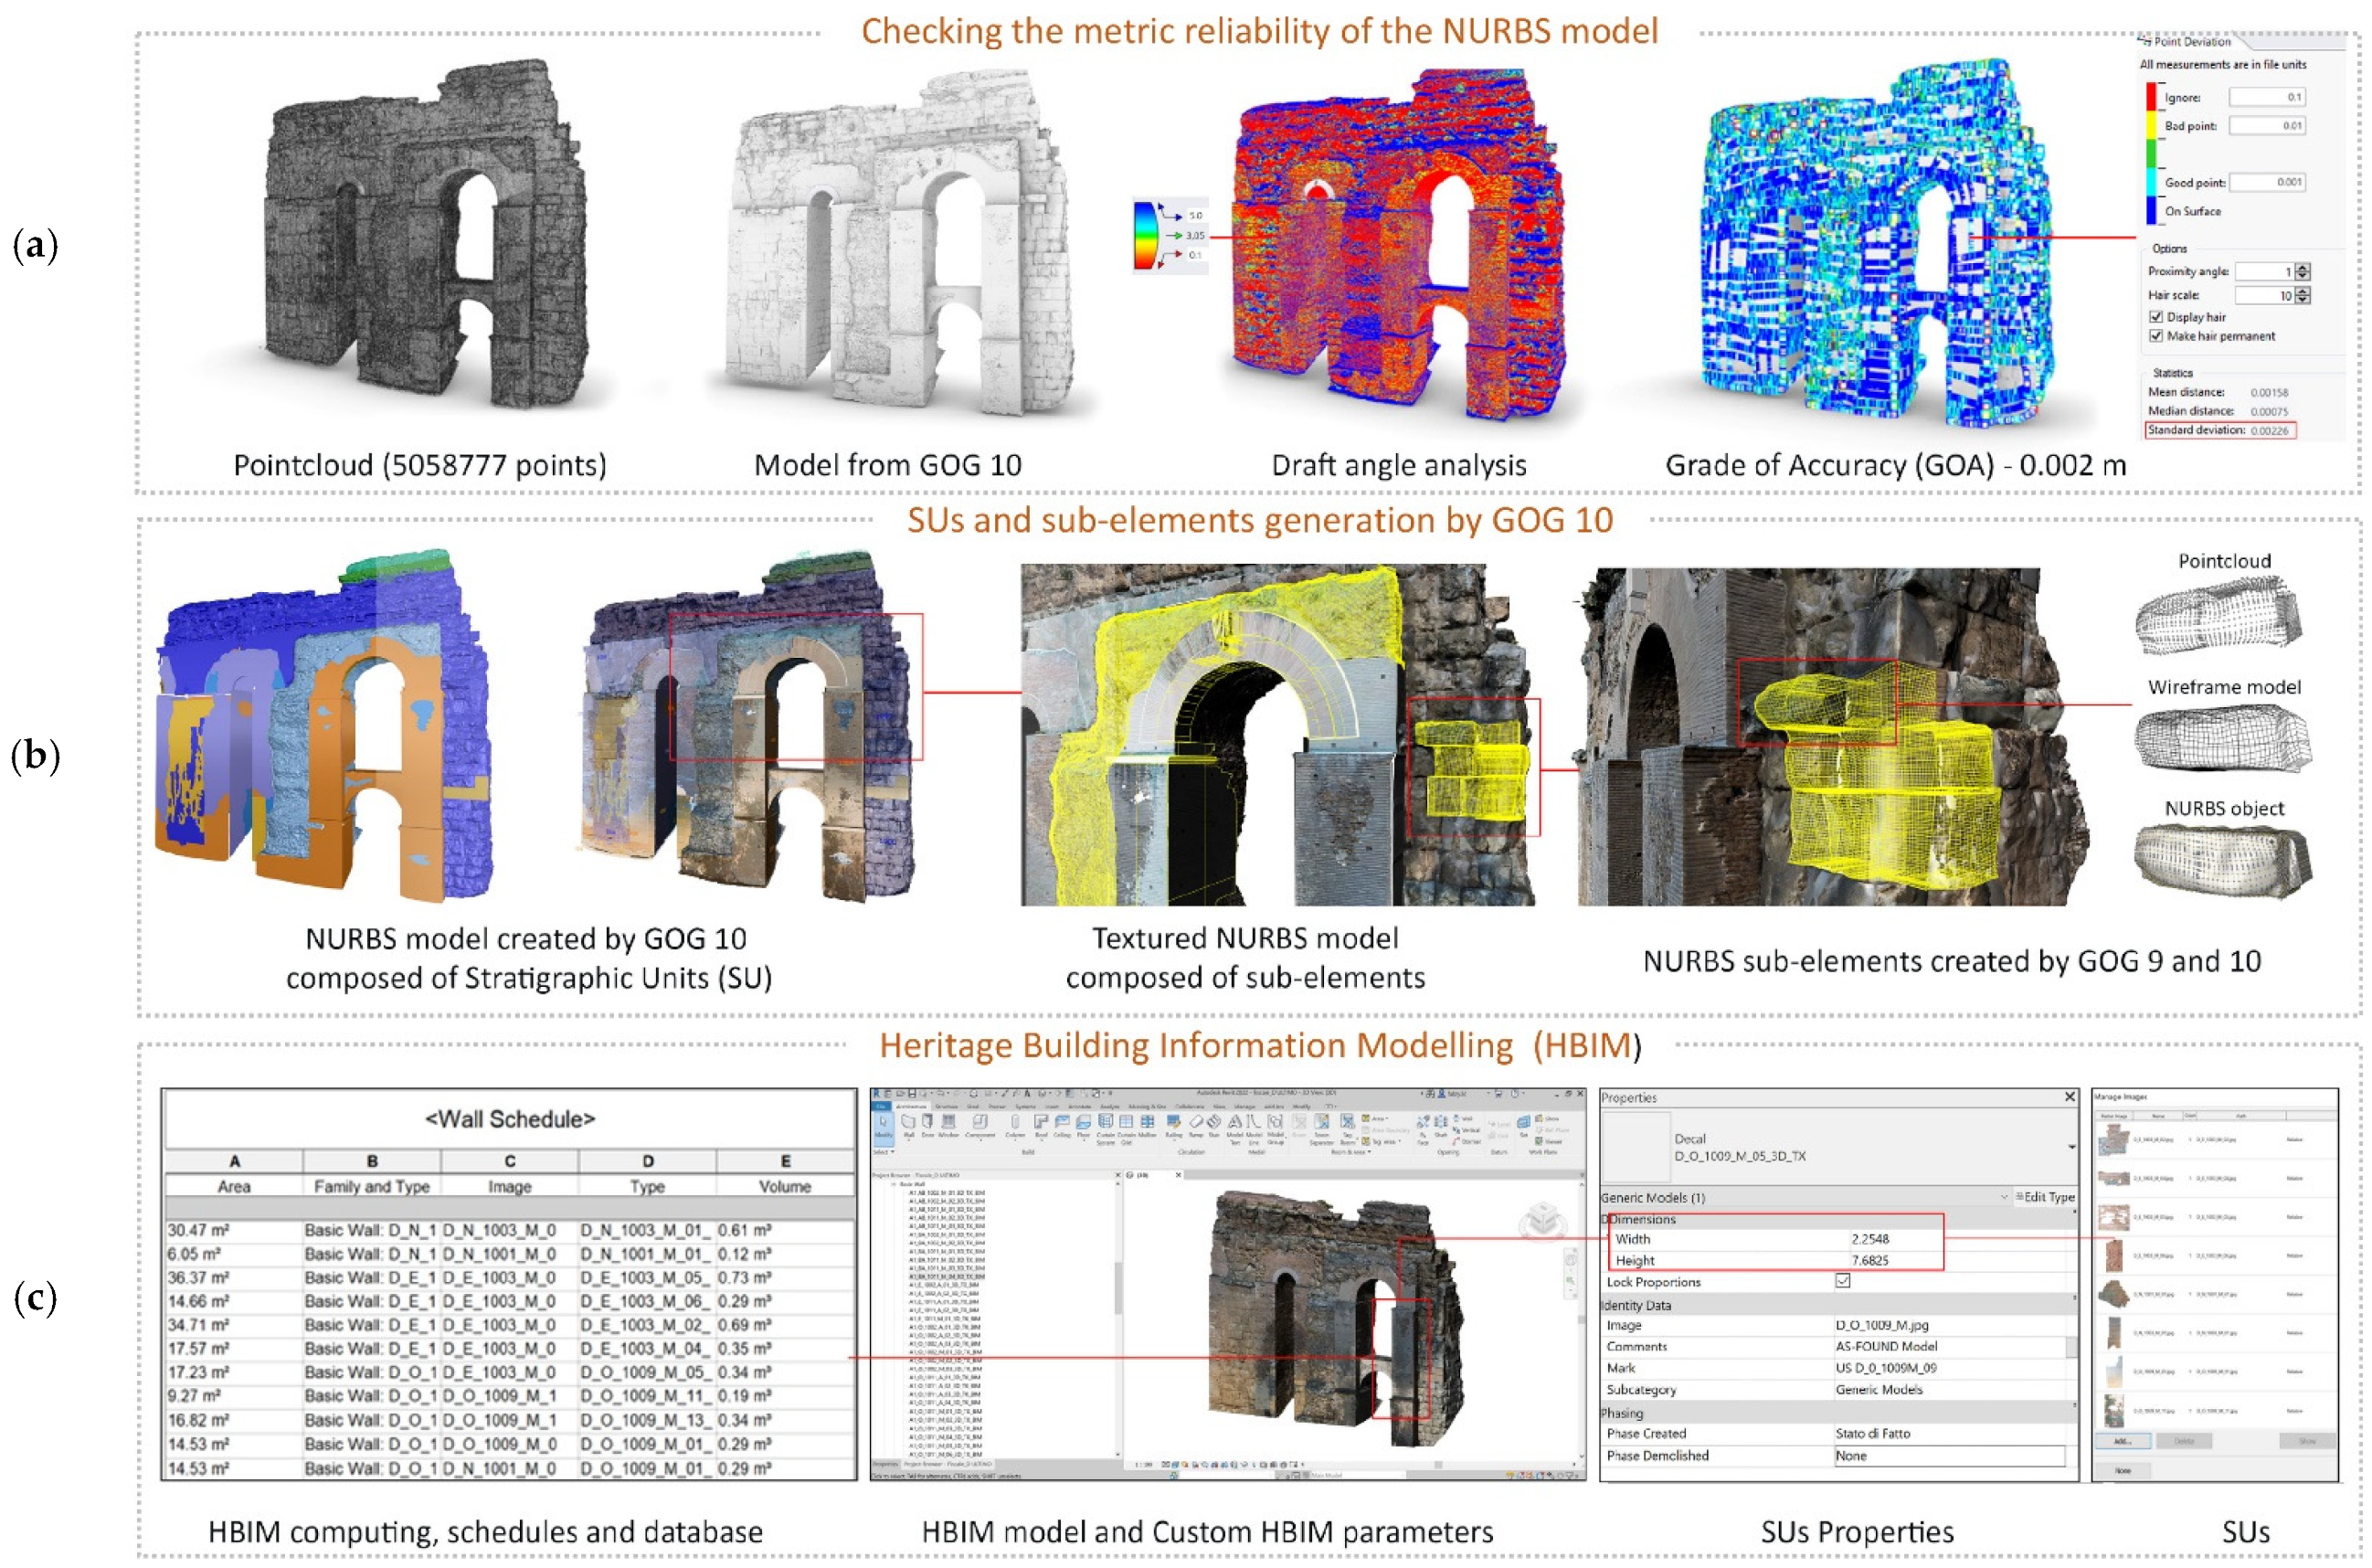Click the Roof tool icon
Image resolution: width=2372 pixels, height=1568 pixels.
1041,1122
